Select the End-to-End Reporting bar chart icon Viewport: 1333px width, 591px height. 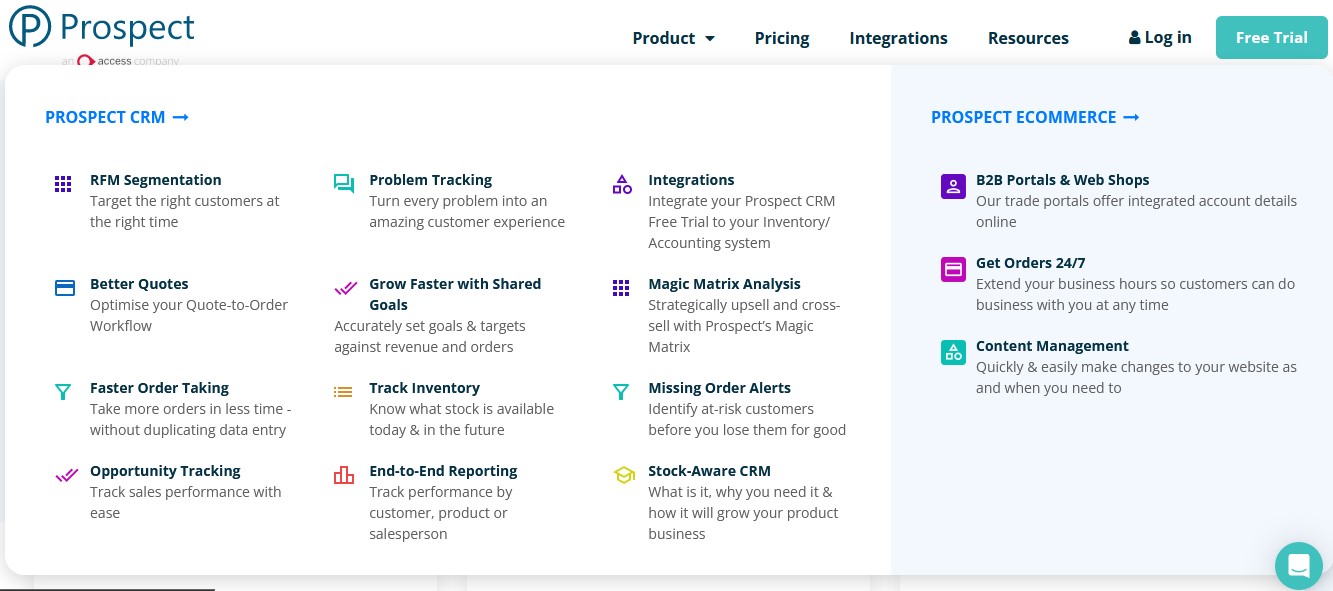pos(344,475)
